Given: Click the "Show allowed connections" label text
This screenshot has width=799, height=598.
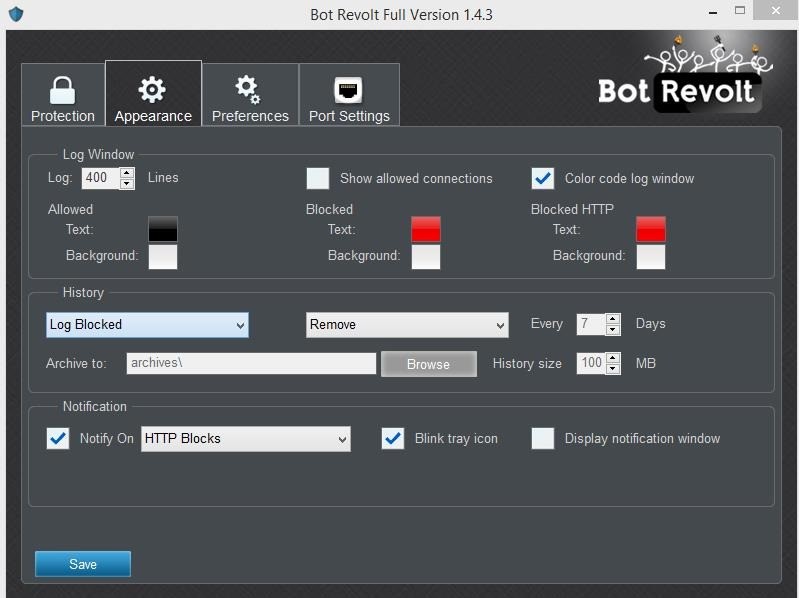Looking at the screenshot, I should (x=416, y=178).
